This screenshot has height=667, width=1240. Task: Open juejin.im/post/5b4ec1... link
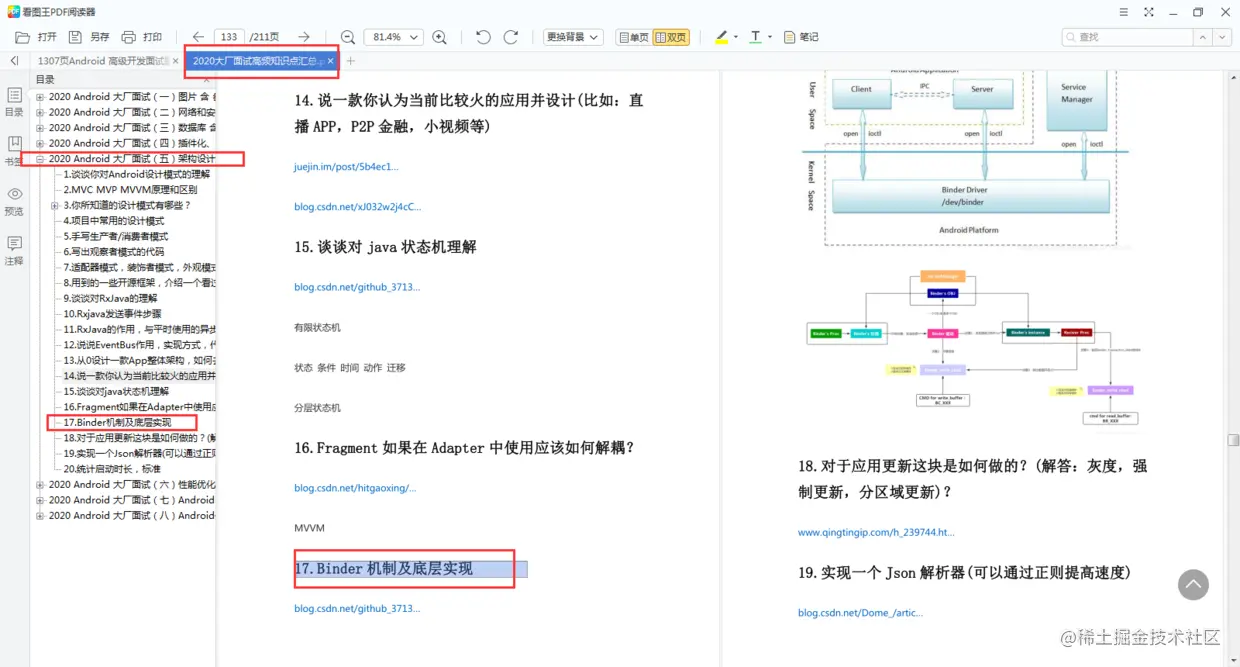point(346,166)
